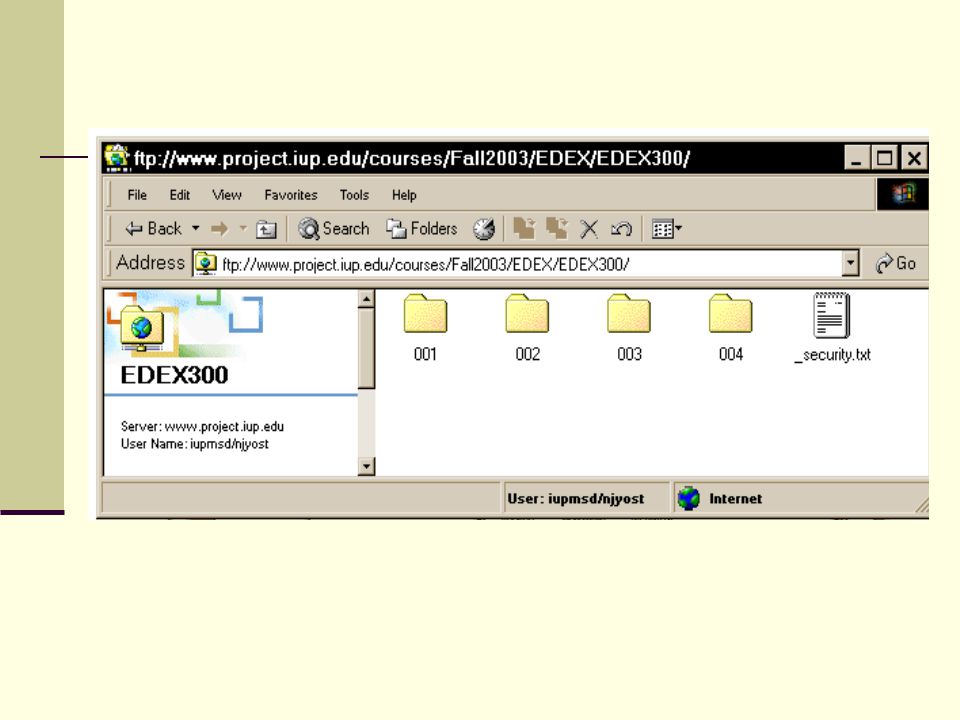Click Server: www.project.iup.edu text

click(x=202, y=426)
